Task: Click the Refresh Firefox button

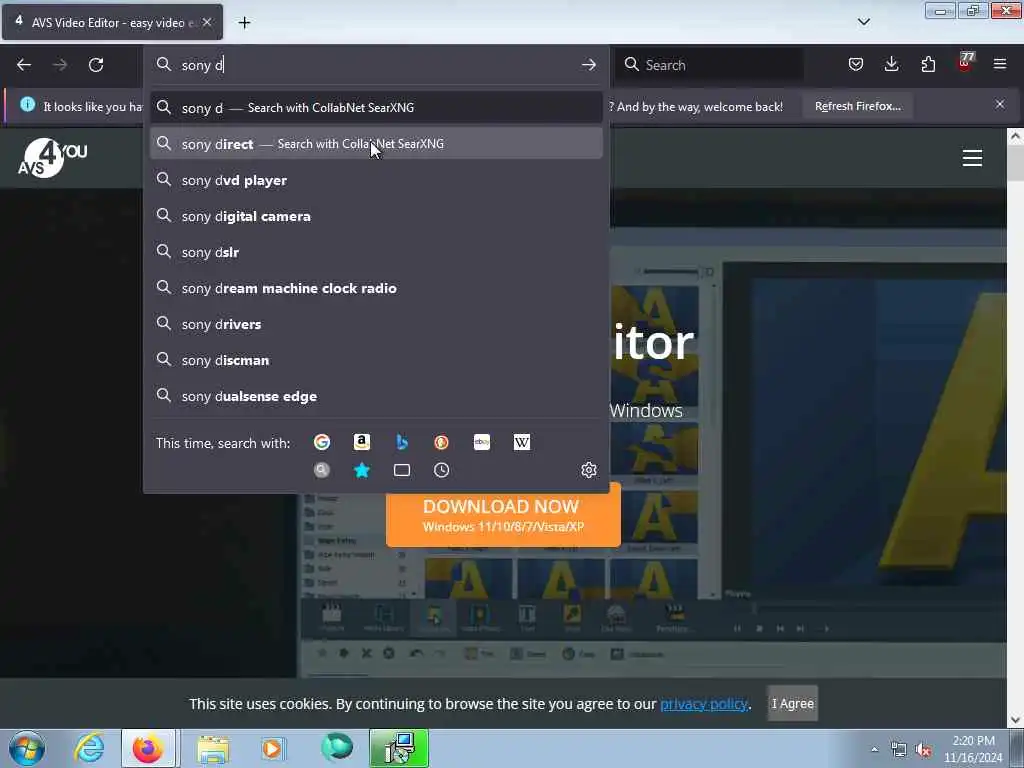Action: [857, 106]
